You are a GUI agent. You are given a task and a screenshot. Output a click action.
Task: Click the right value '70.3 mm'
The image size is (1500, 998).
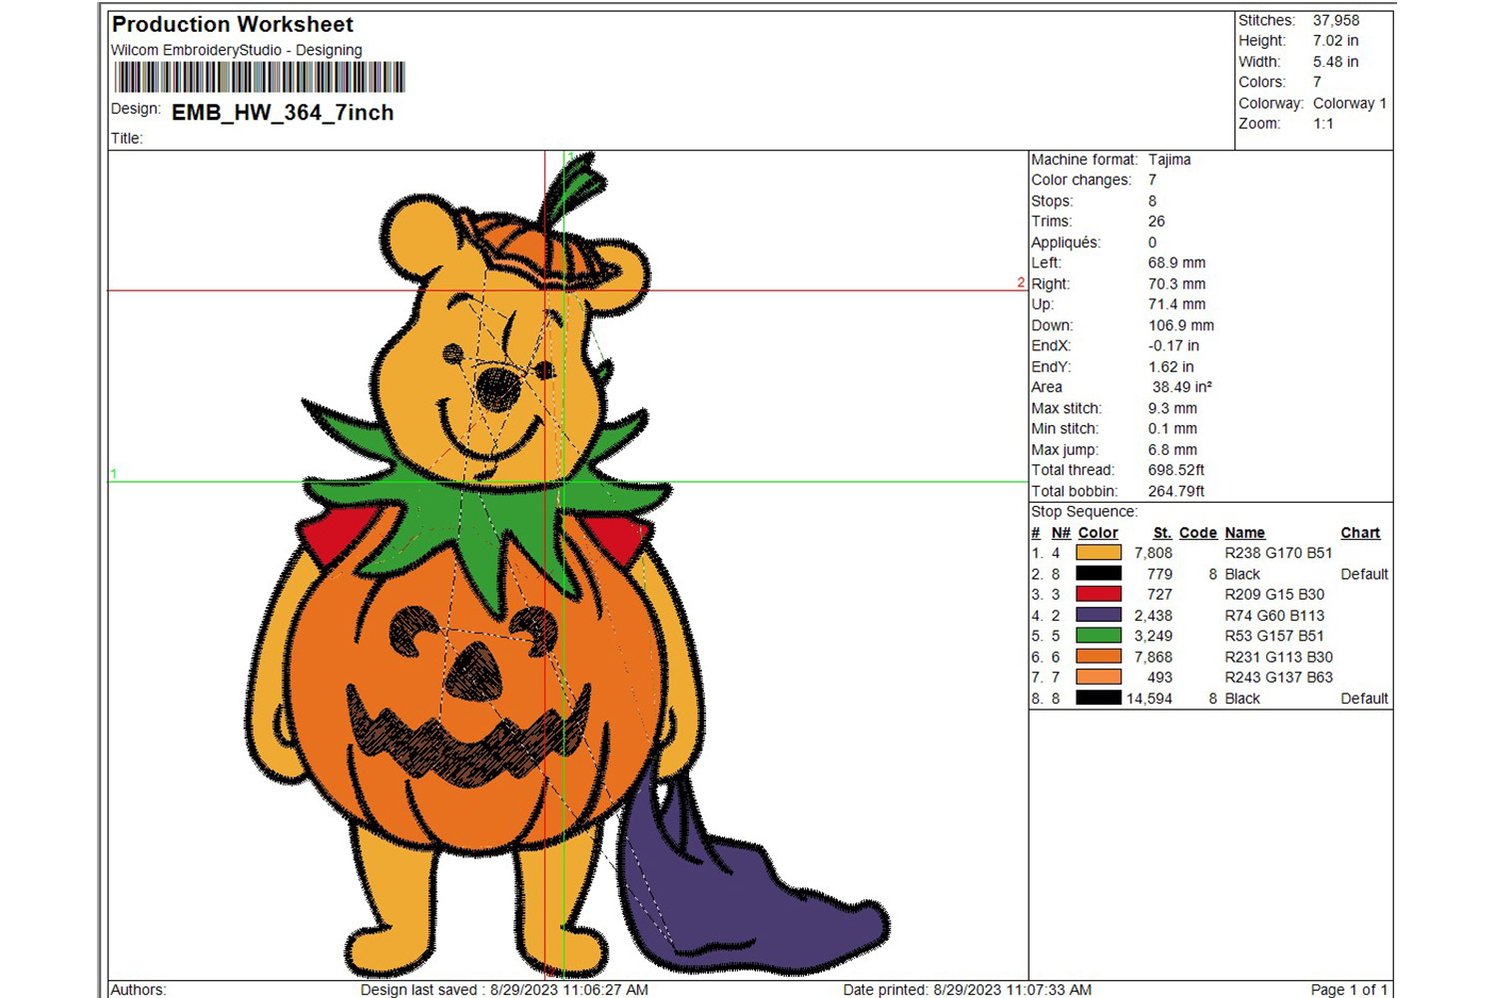click(x=1177, y=284)
